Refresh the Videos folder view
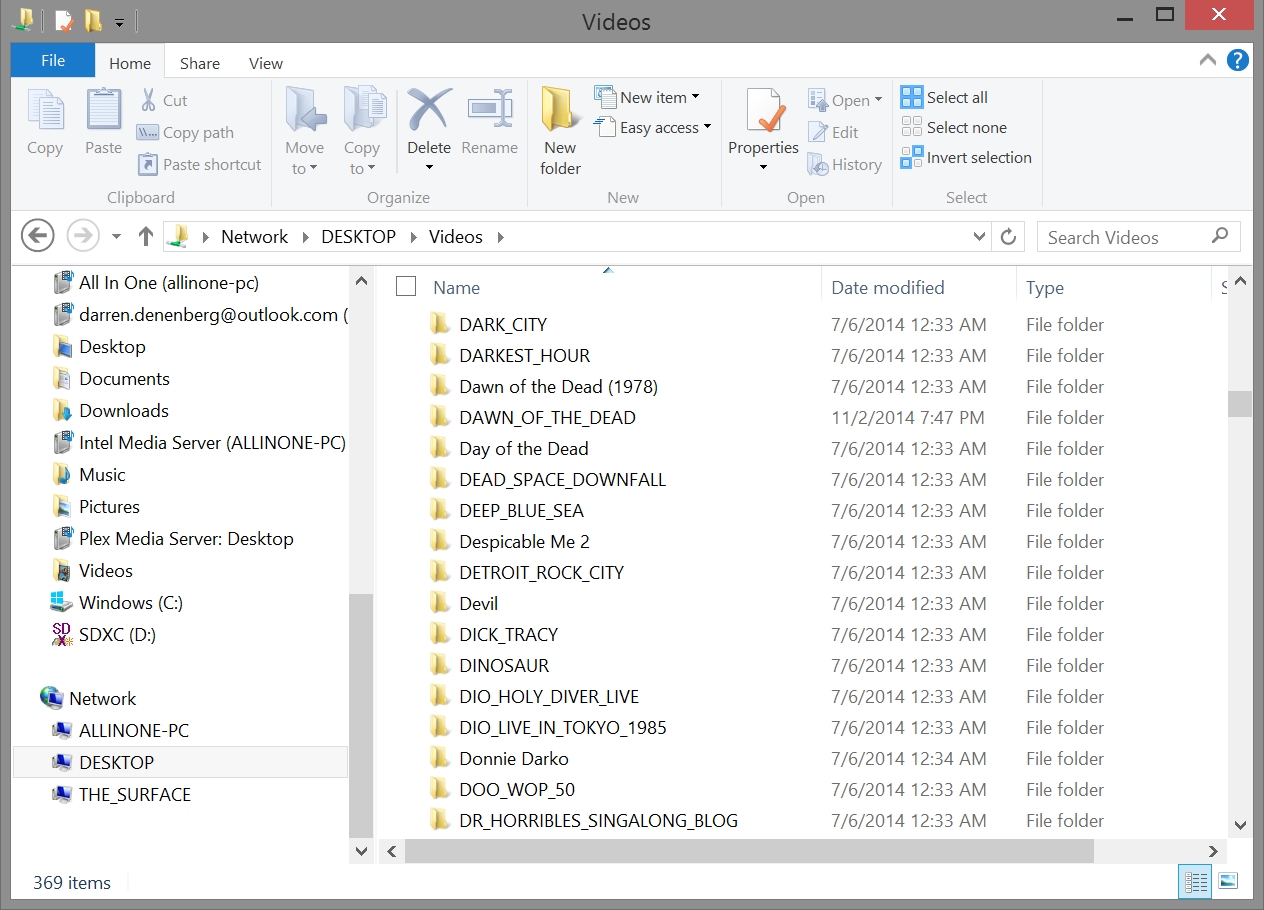Image resolution: width=1264 pixels, height=910 pixels. tap(1008, 237)
